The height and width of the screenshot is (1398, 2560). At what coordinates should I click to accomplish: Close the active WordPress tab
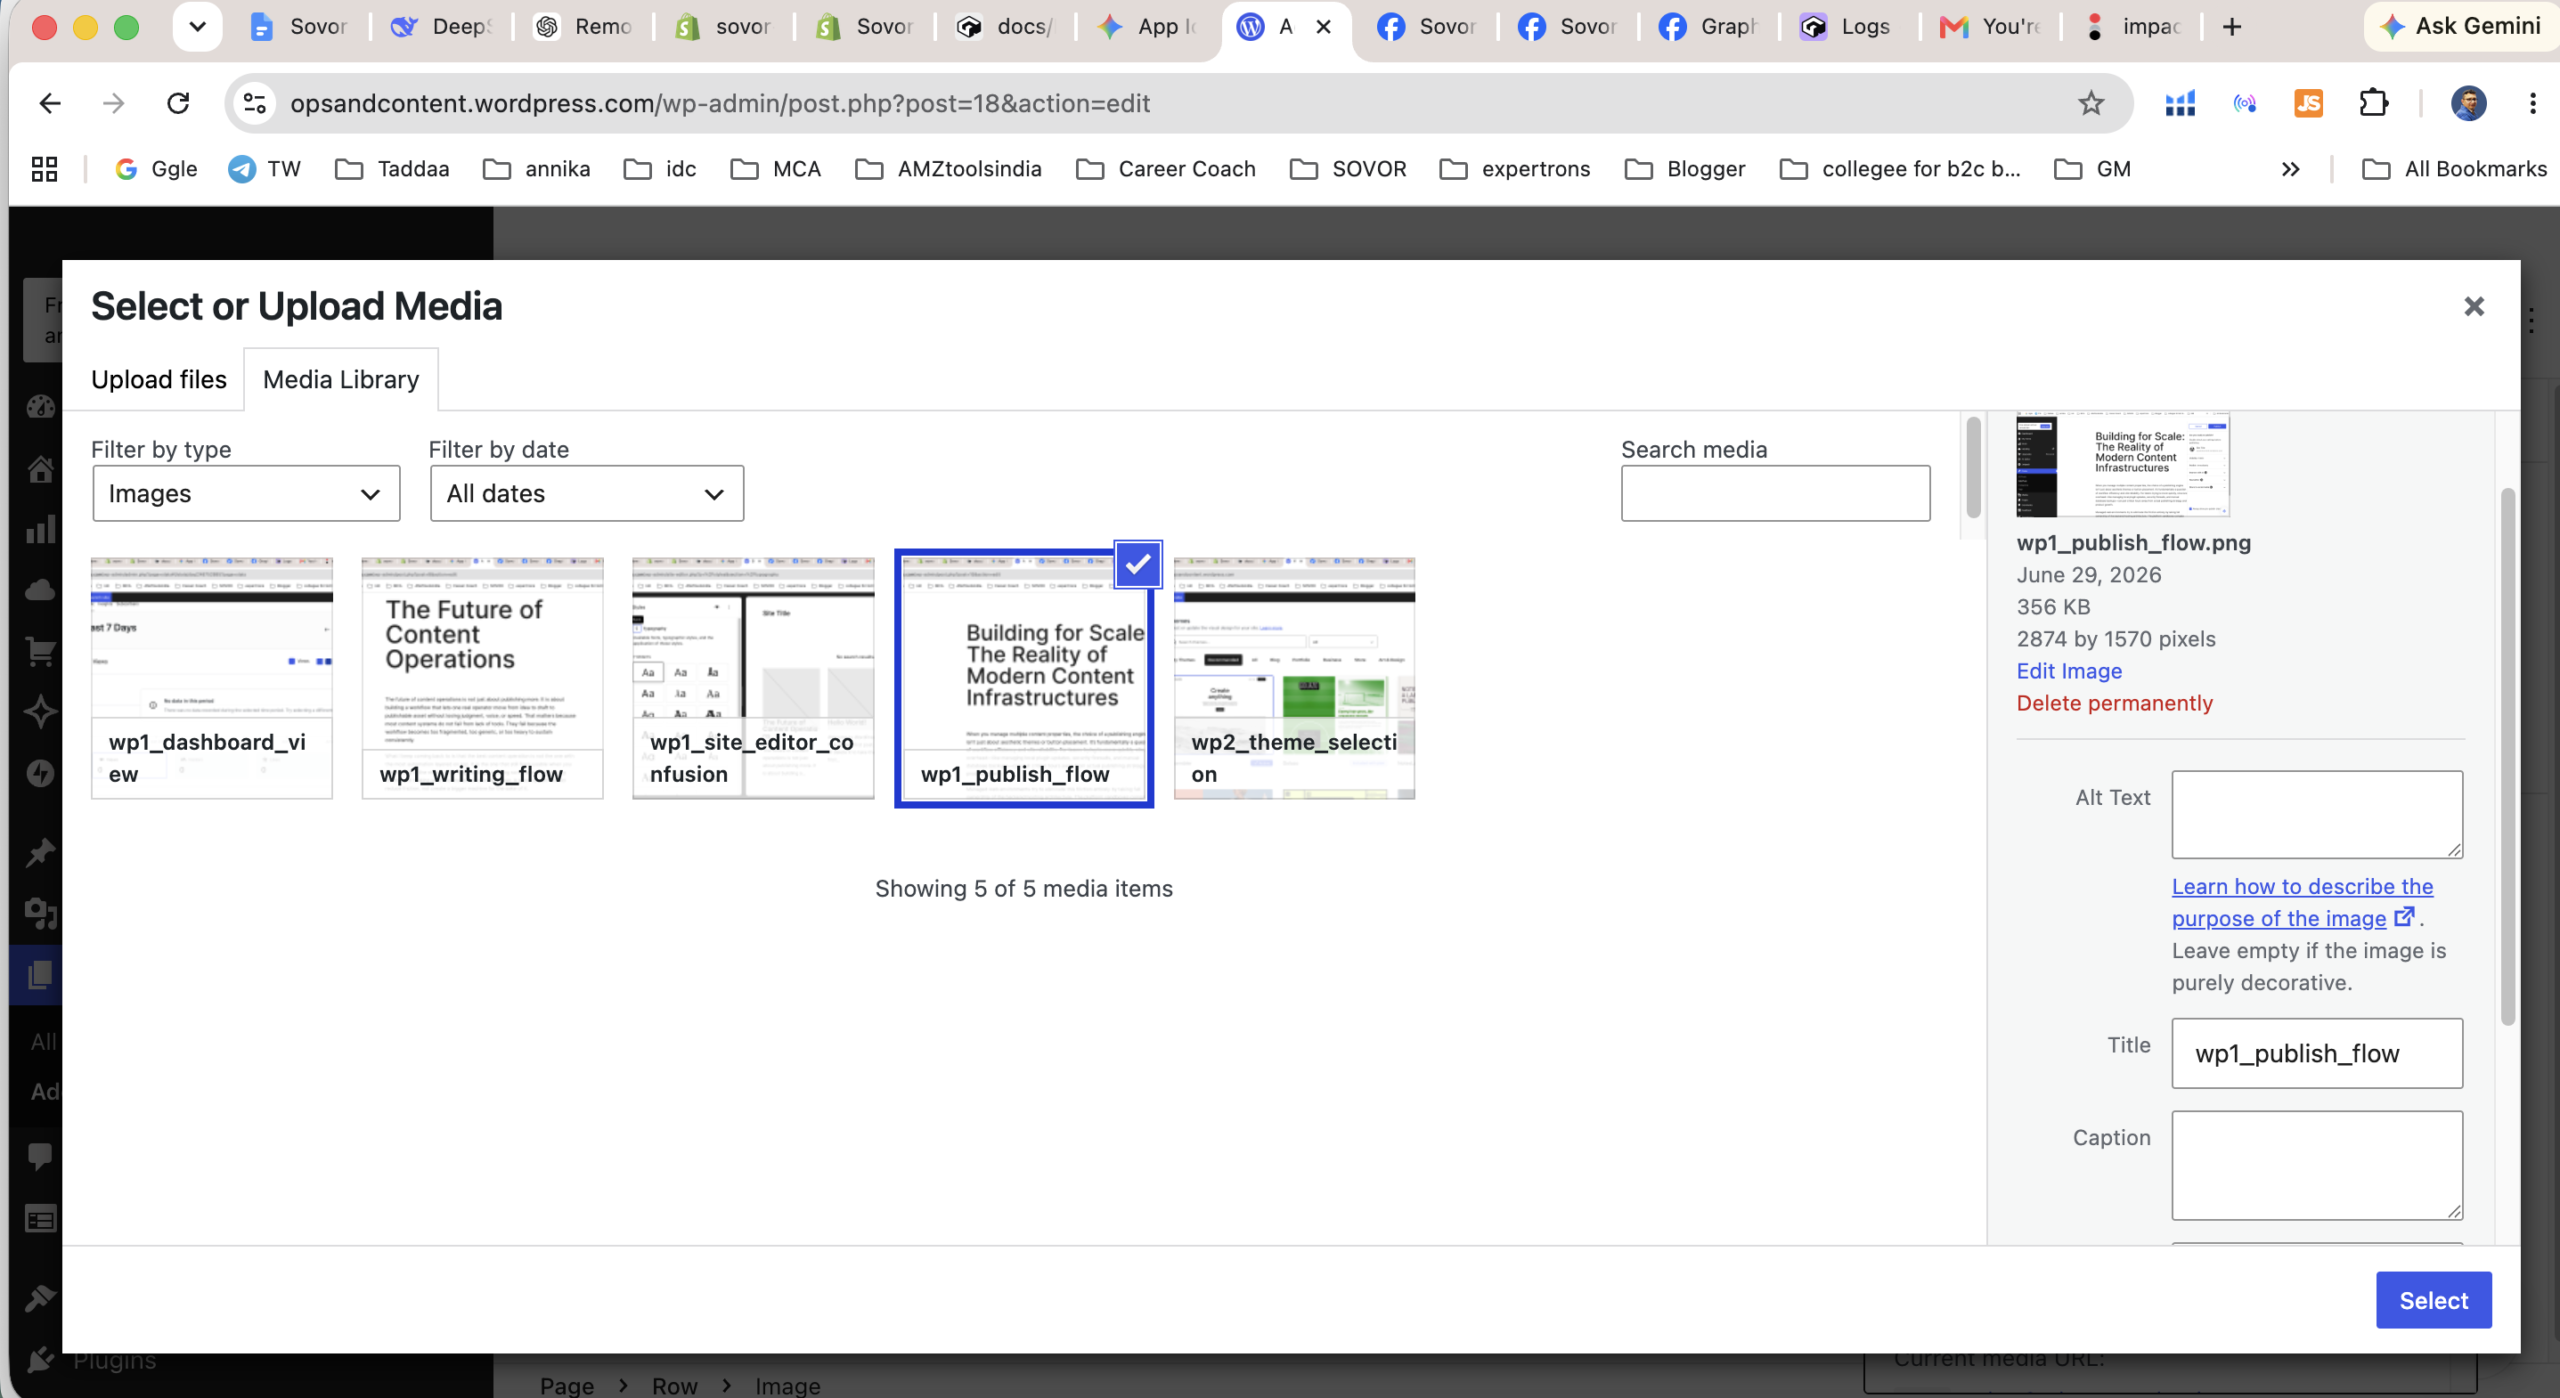point(1323,27)
